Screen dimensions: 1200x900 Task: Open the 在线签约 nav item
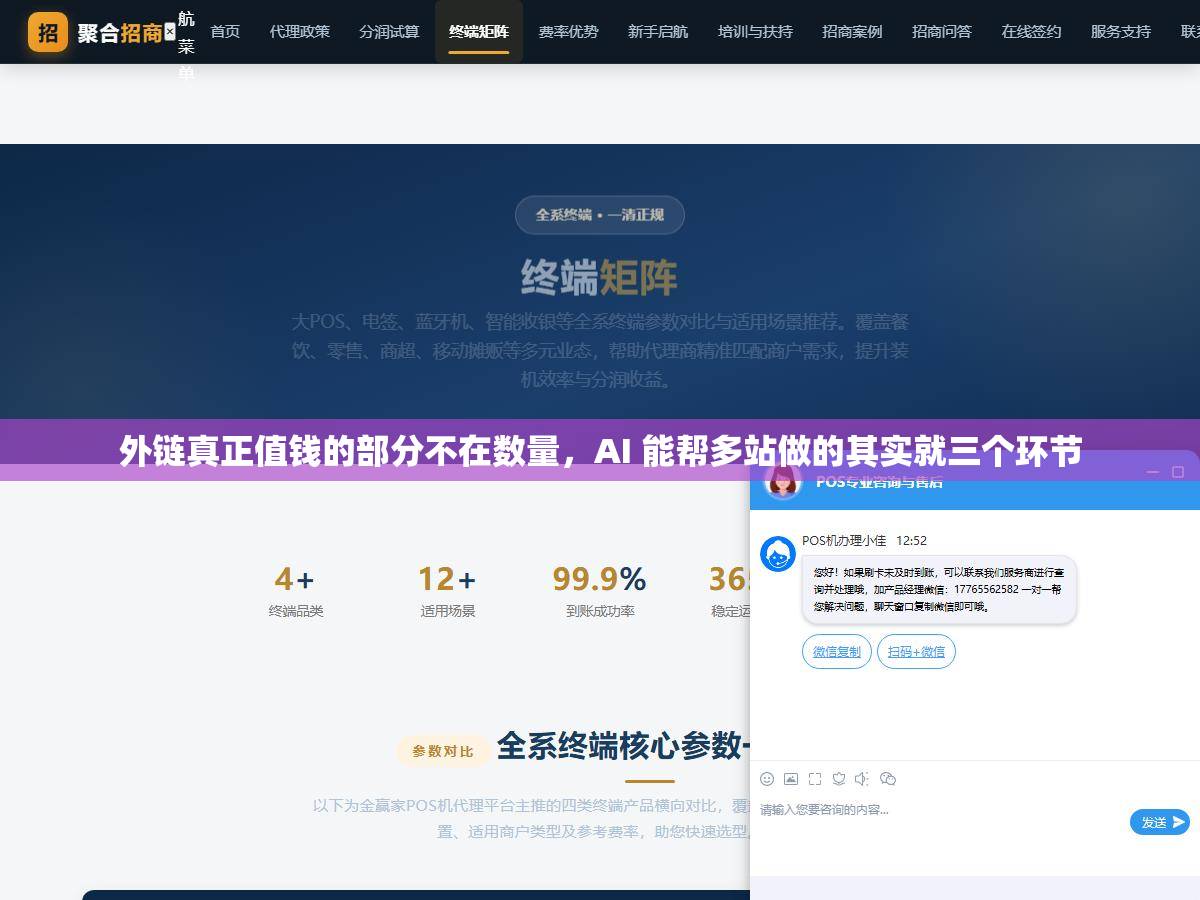pos(1031,32)
